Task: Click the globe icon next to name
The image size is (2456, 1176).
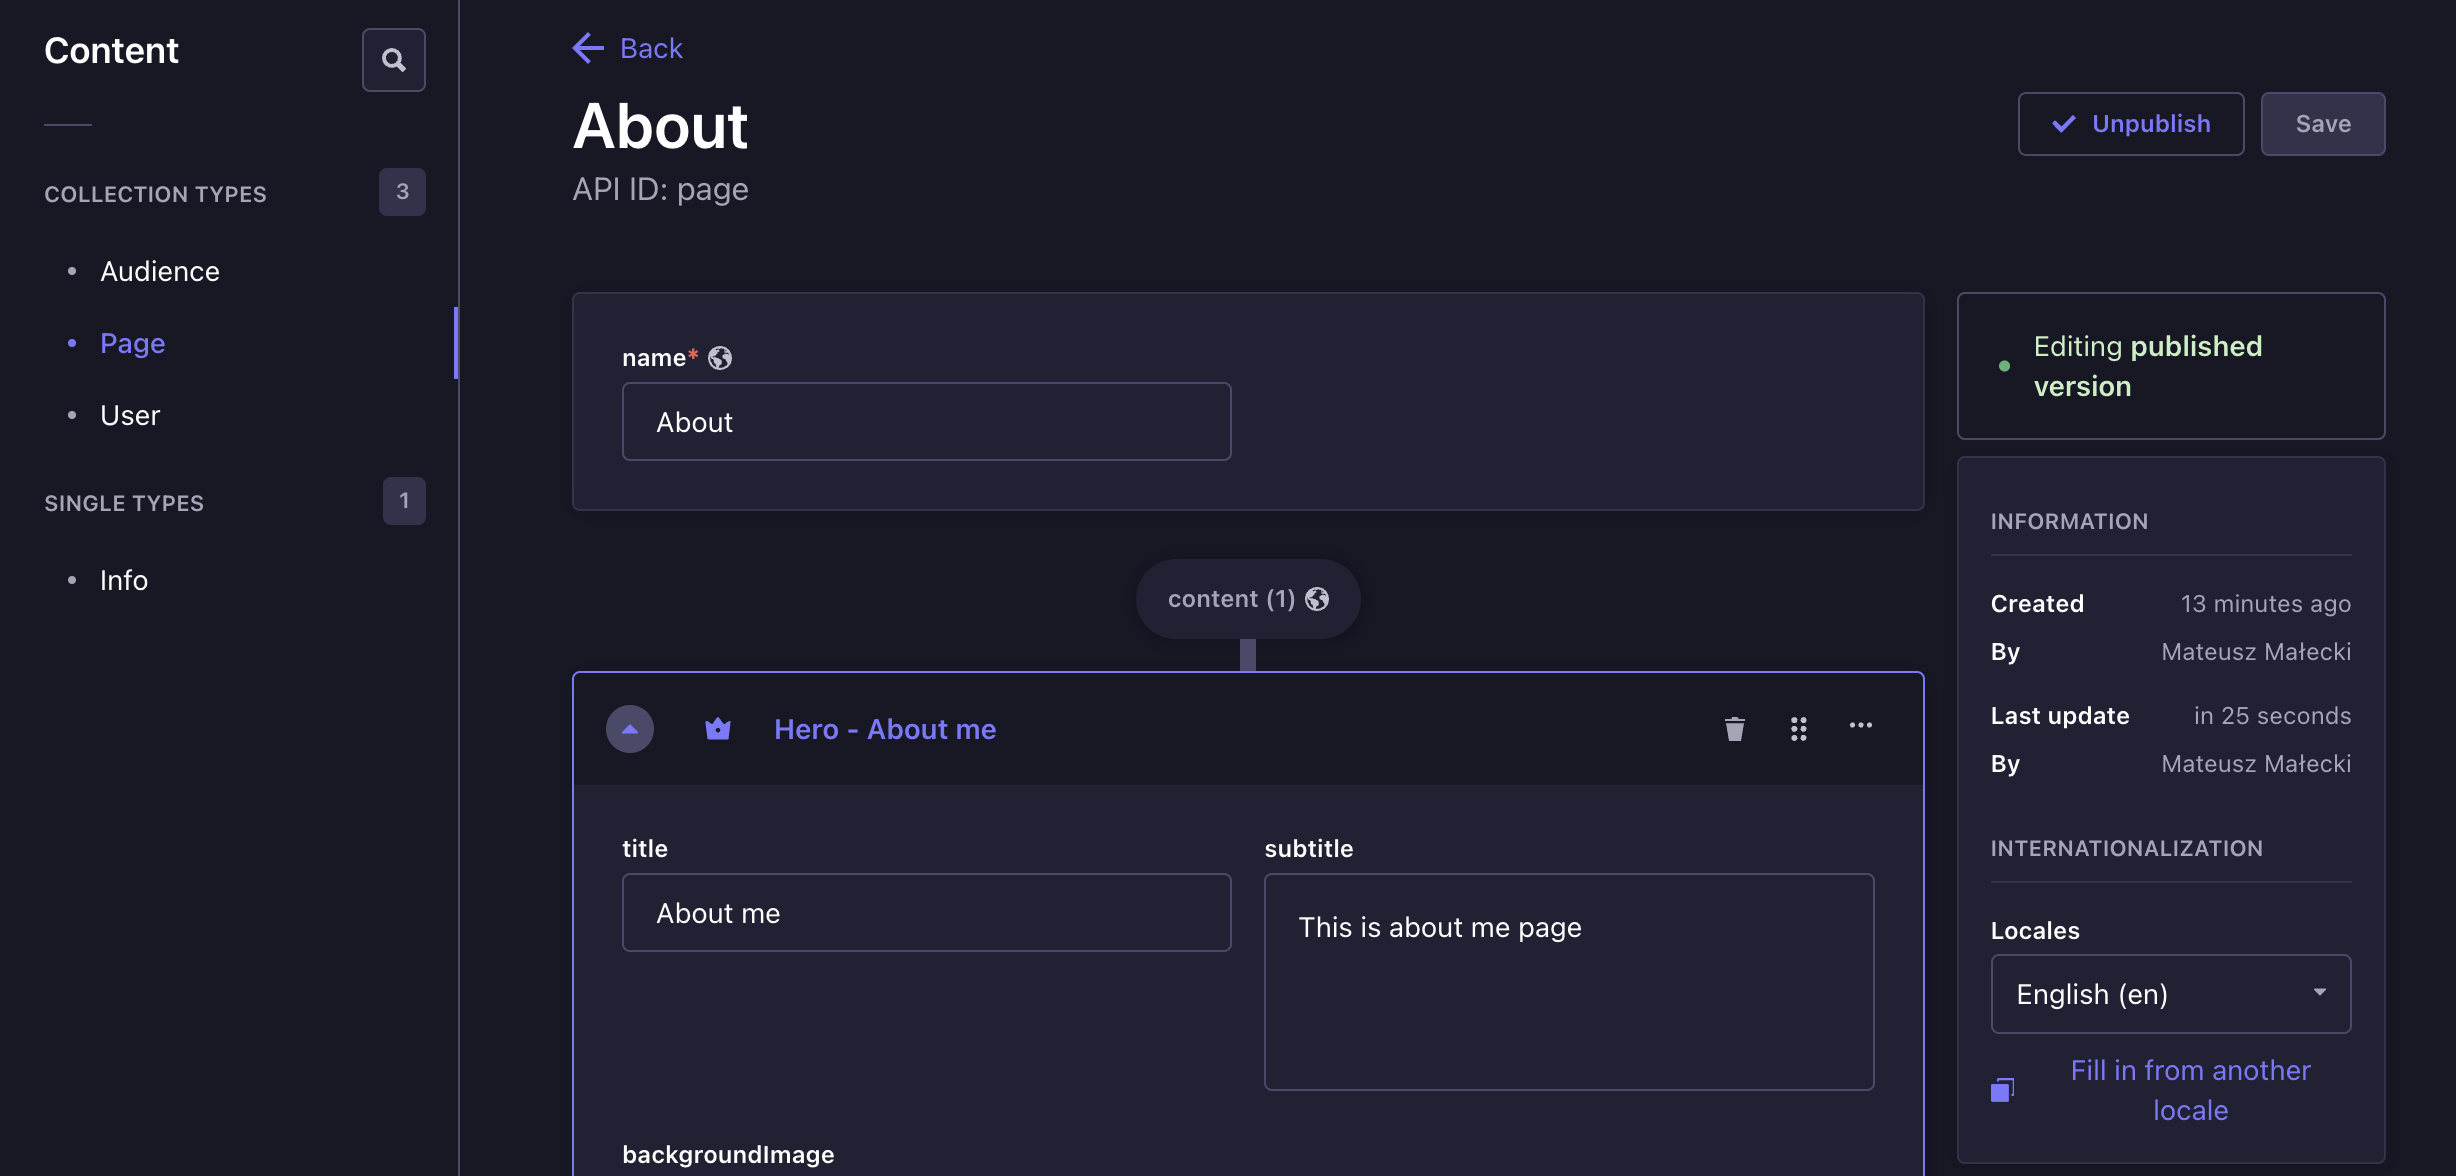Action: (720, 358)
